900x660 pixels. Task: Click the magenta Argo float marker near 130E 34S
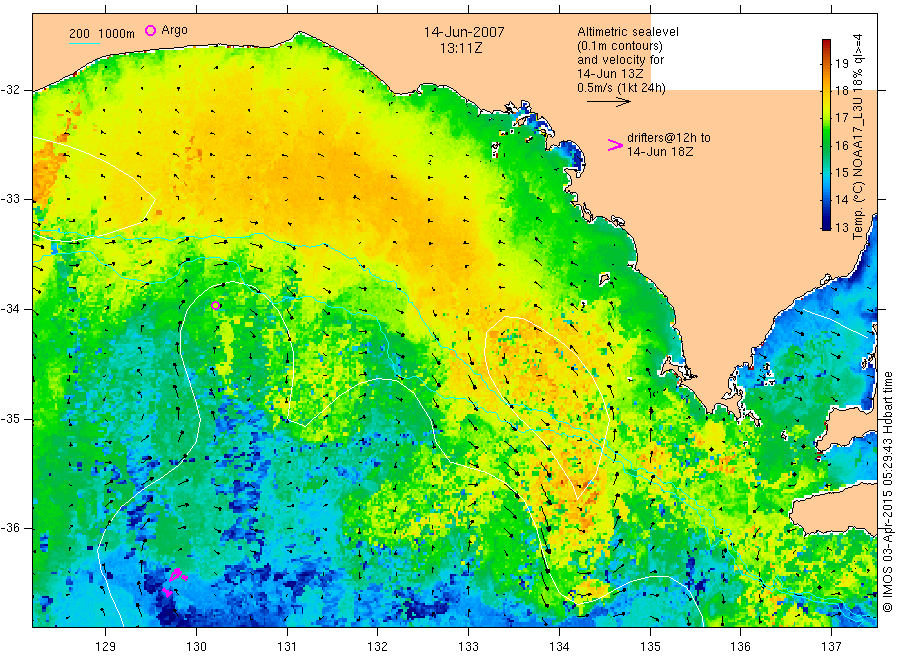tap(216, 305)
